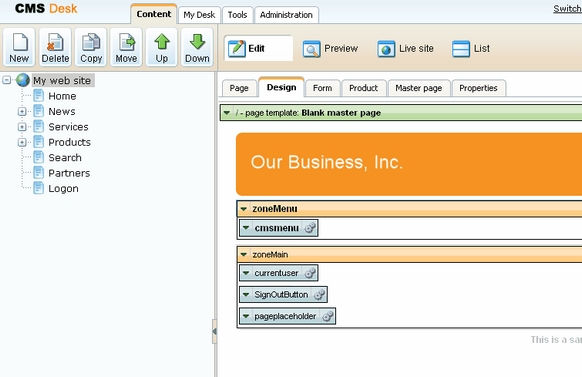Switch to the Master page tab
Image resolution: width=582 pixels, height=377 pixels.
(x=419, y=88)
